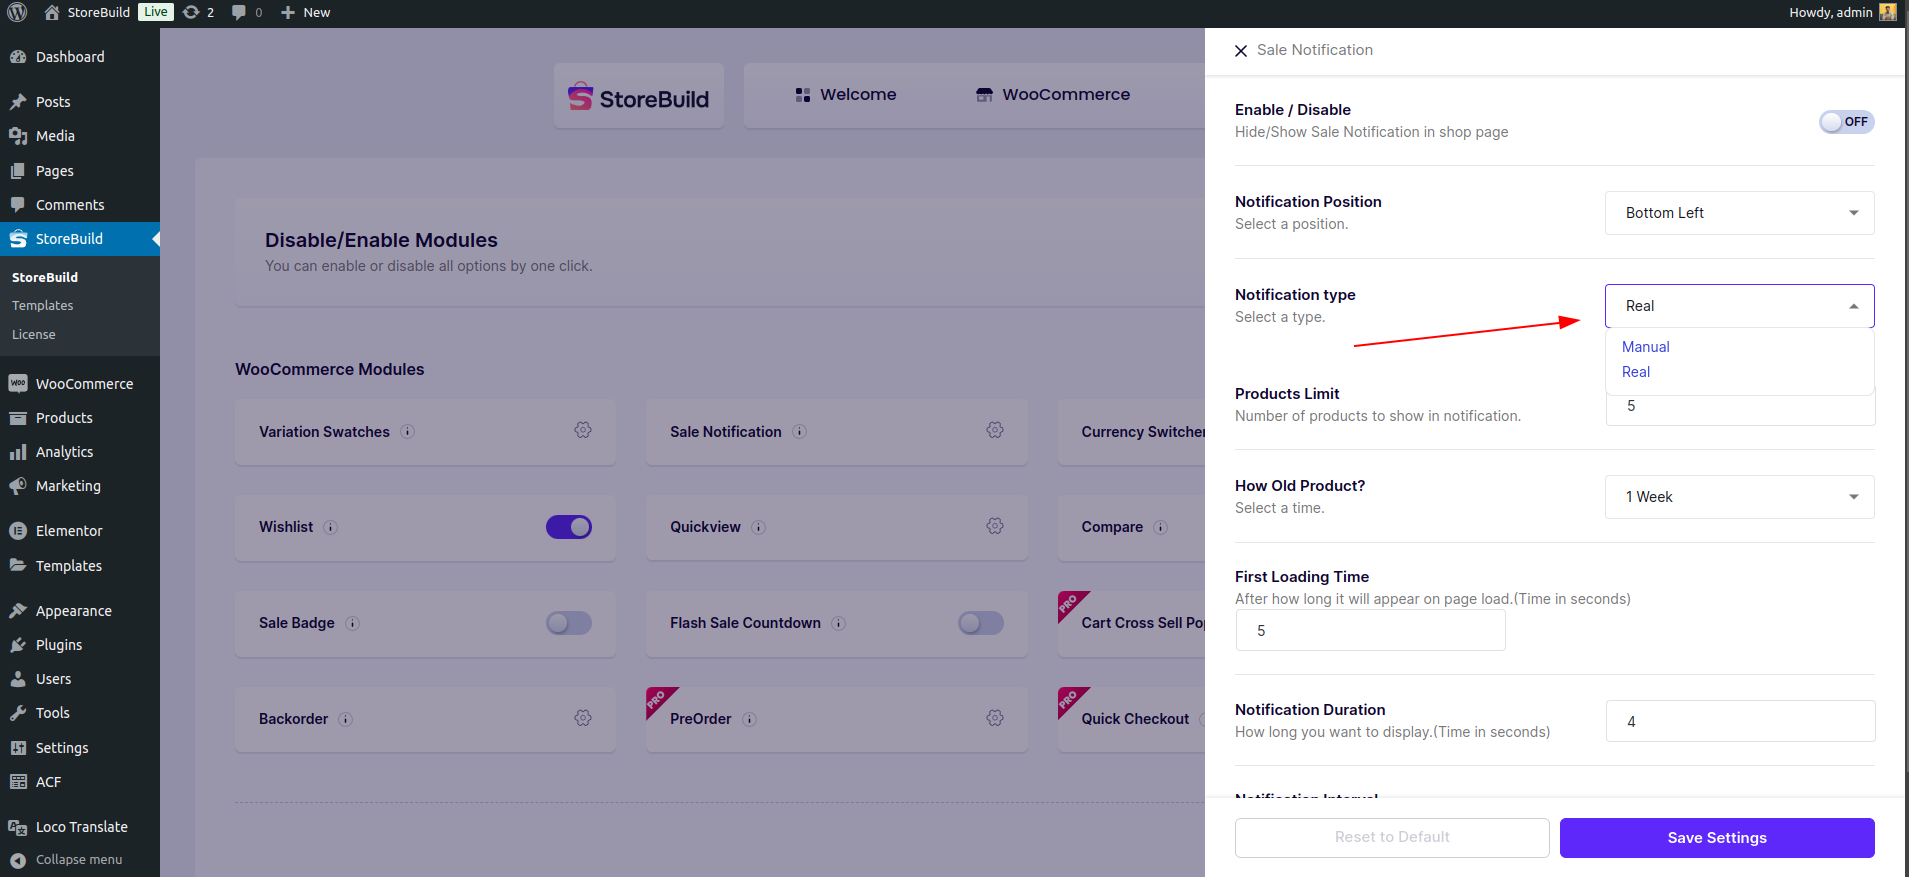Collapse the Notification type dropdown
This screenshot has height=877, width=1909.
(1739, 306)
